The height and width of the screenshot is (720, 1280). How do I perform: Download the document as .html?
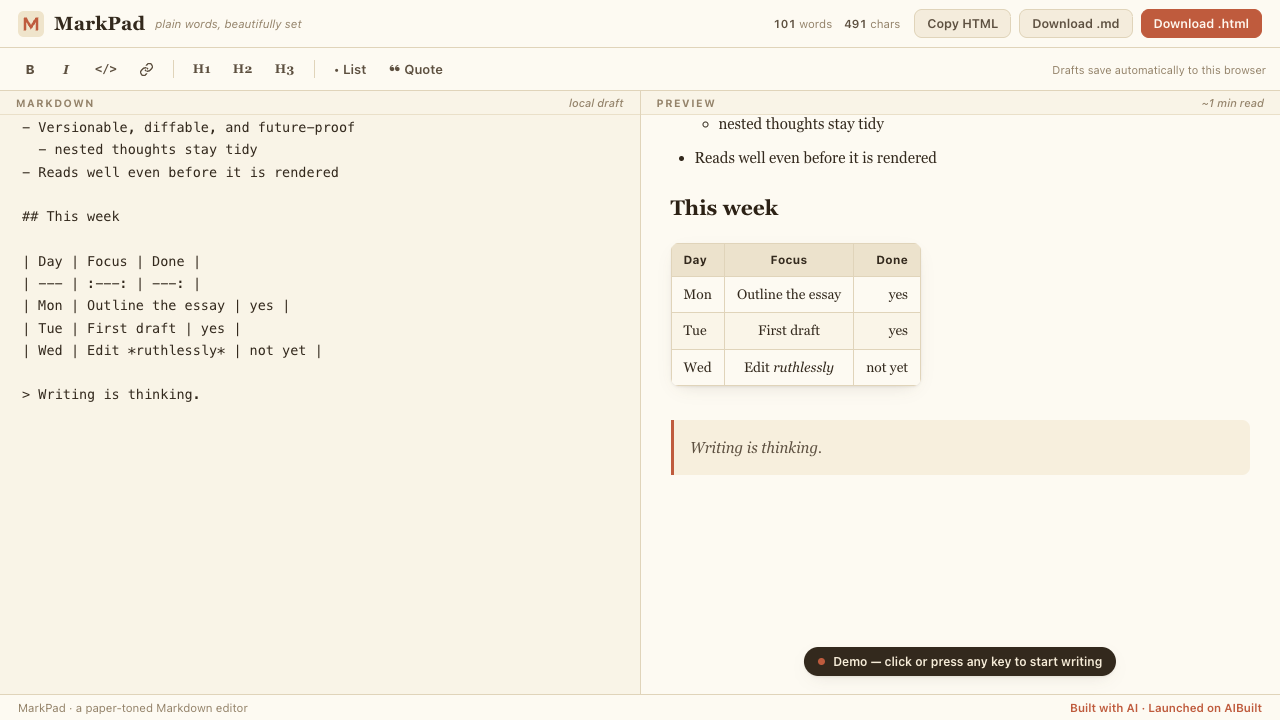[1201, 24]
